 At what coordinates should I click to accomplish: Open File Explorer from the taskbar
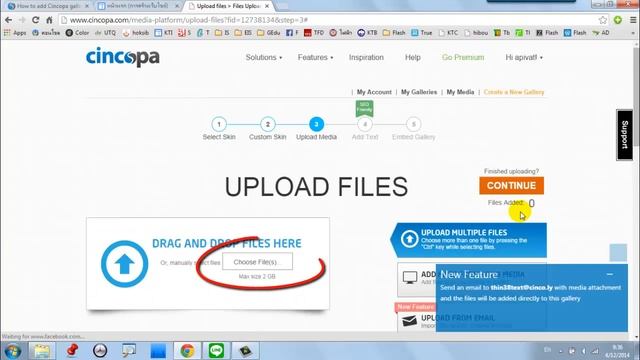pos(42,351)
